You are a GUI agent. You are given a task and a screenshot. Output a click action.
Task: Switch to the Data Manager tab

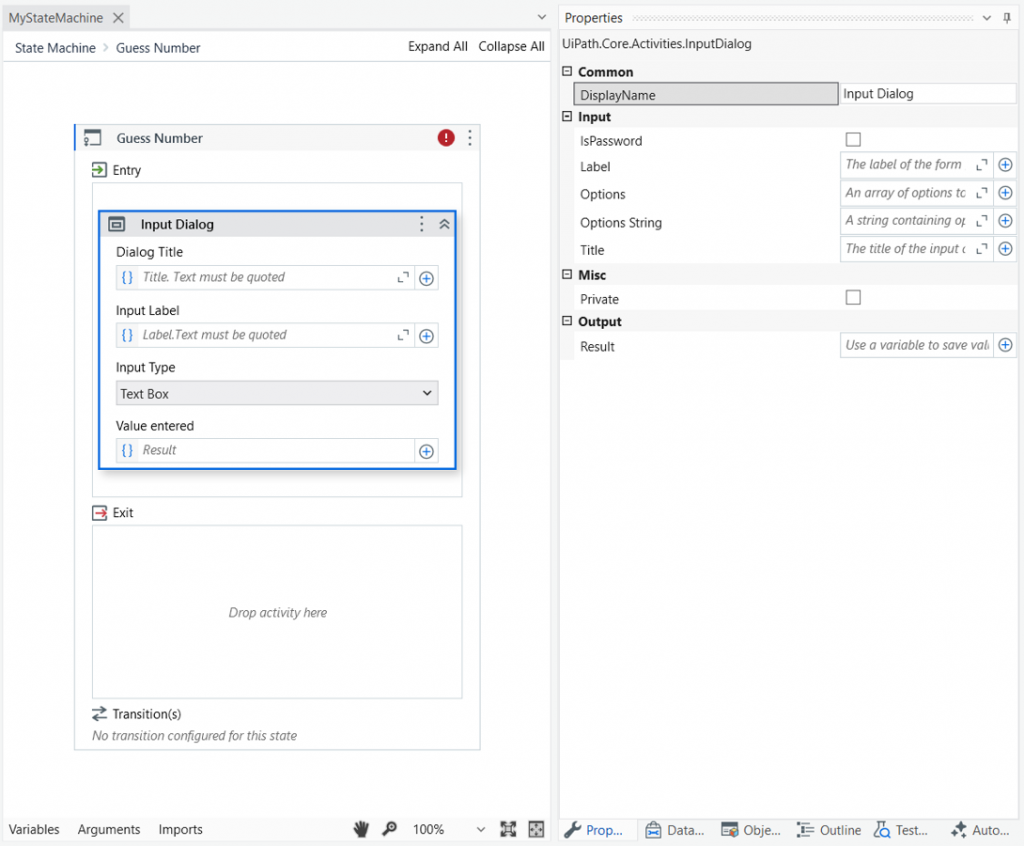pyautogui.click(x=675, y=830)
